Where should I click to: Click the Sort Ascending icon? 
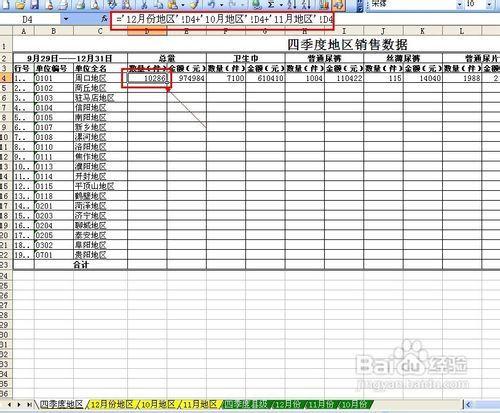pos(292,4)
